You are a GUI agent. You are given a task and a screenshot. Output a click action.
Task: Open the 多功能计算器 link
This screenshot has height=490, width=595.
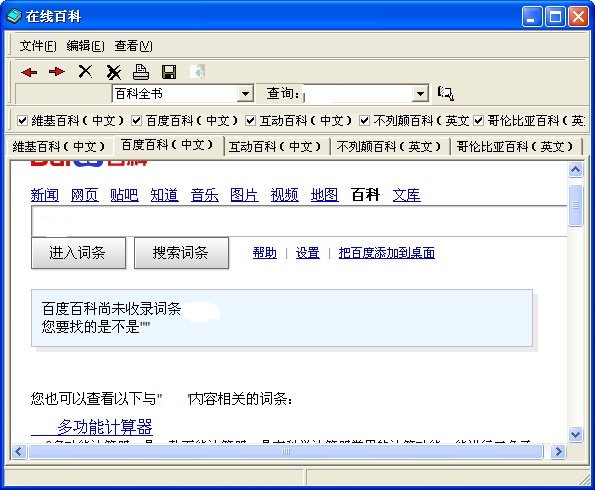click(x=105, y=427)
